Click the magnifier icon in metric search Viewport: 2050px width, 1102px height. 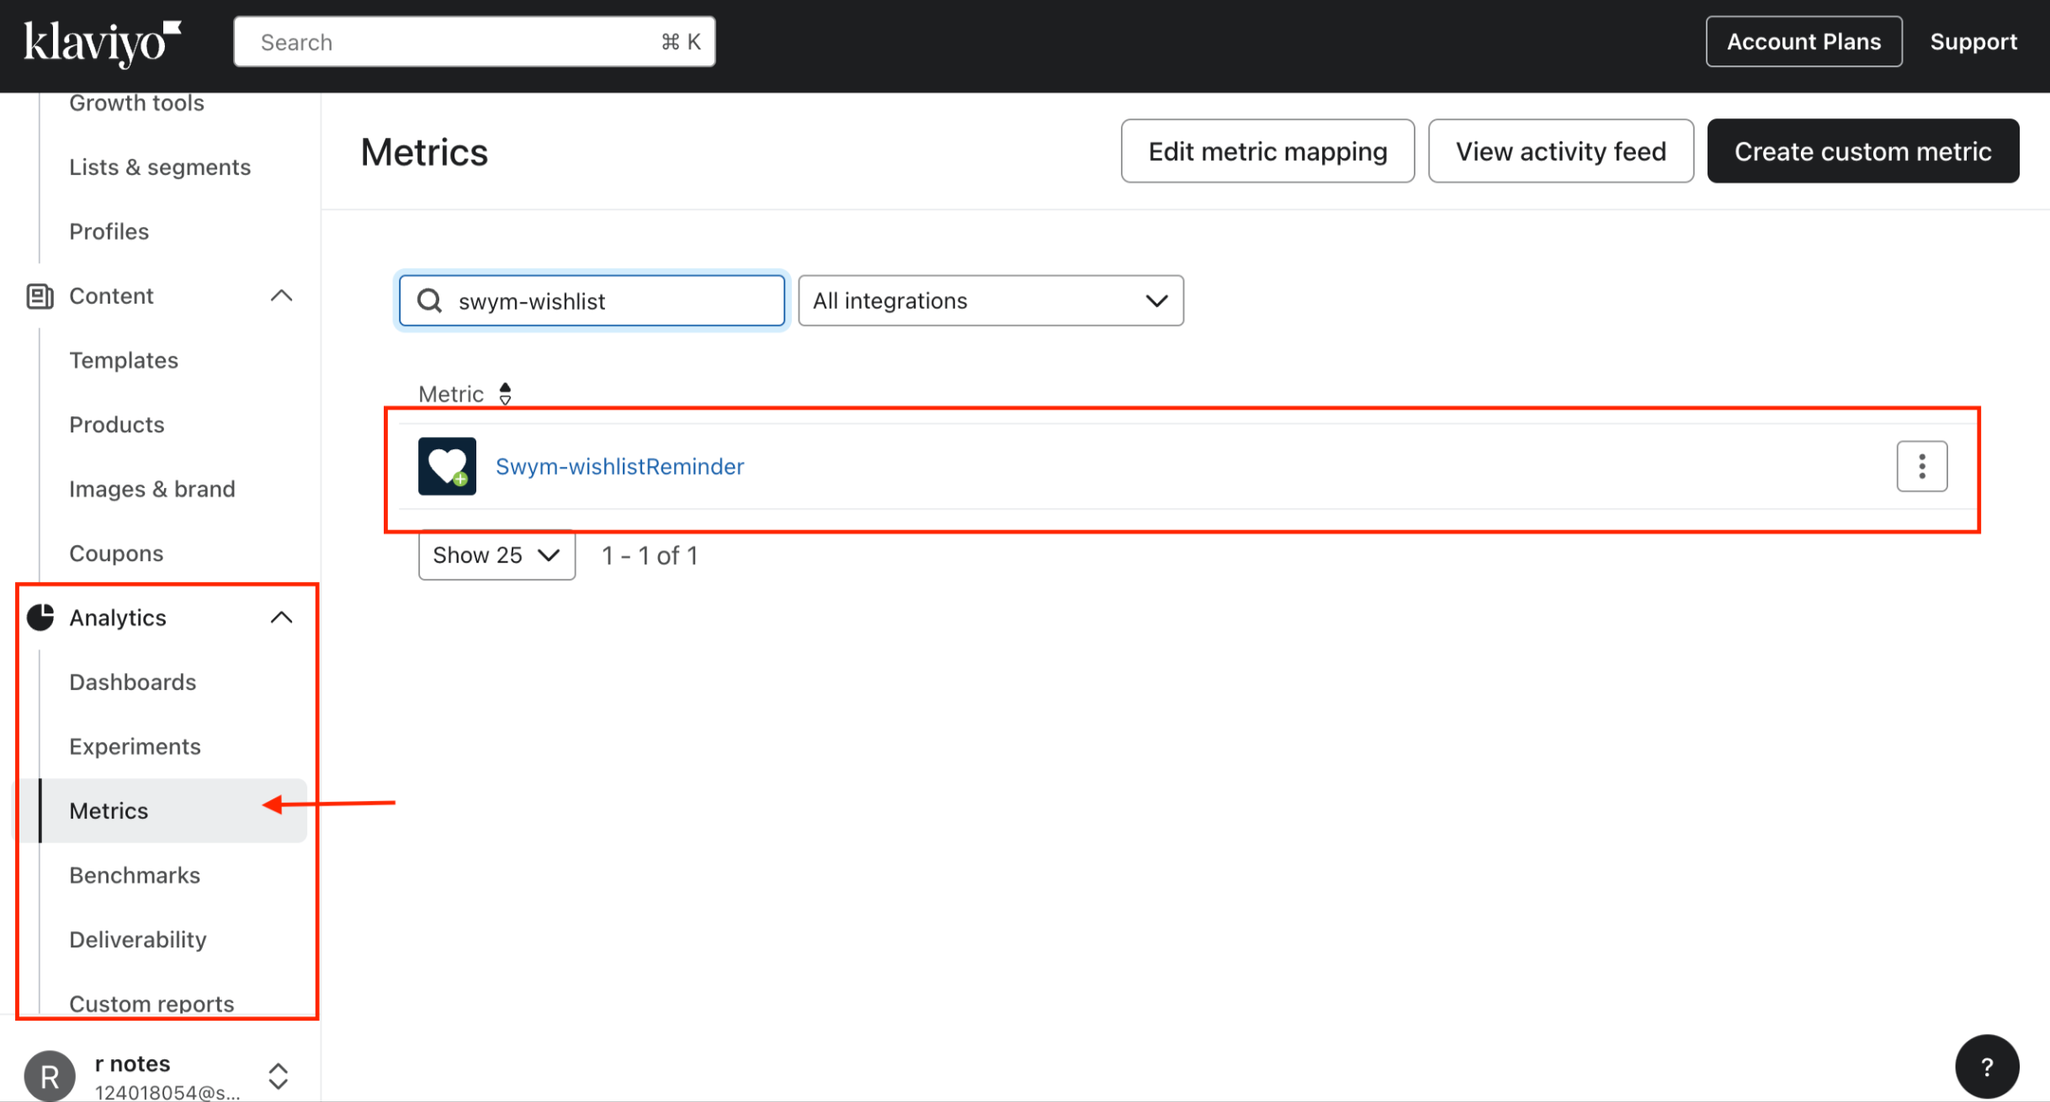(430, 301)
